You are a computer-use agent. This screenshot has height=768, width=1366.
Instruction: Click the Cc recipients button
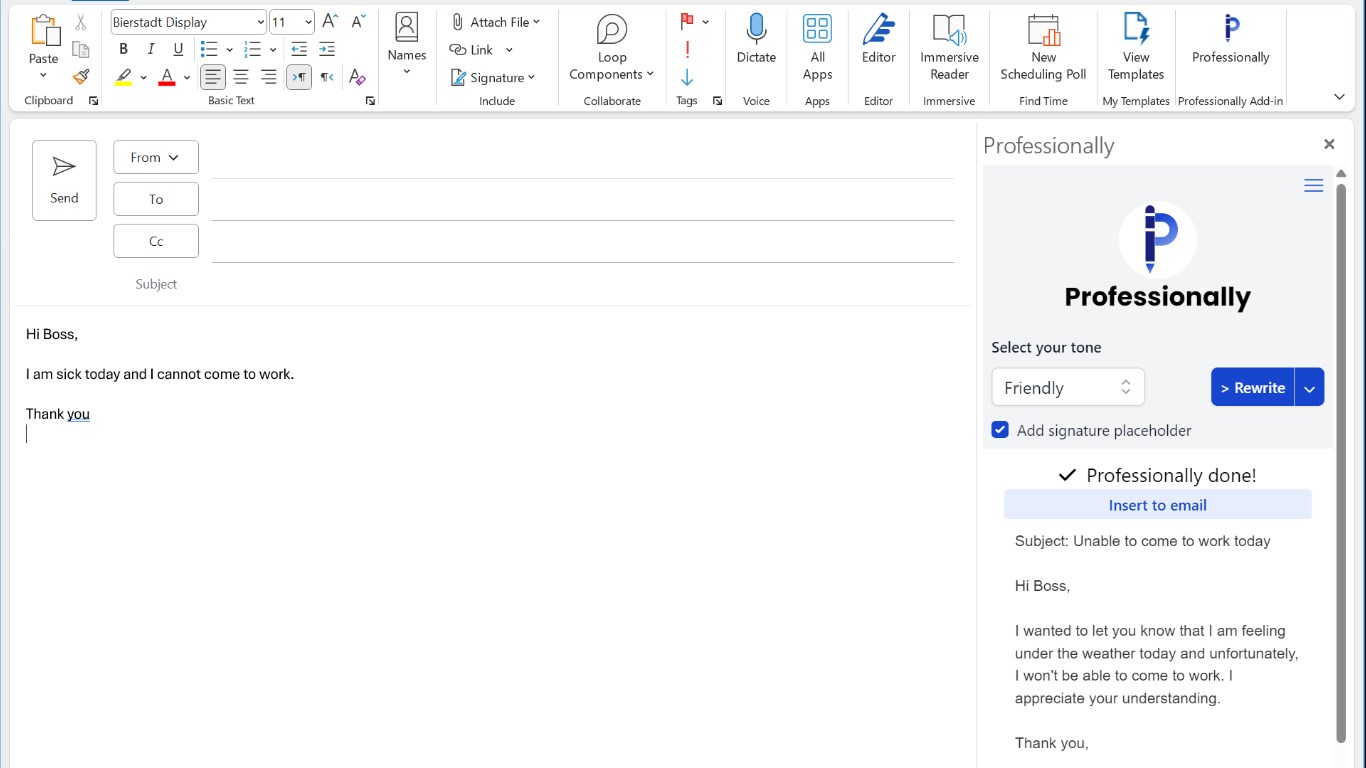[156, 241]
